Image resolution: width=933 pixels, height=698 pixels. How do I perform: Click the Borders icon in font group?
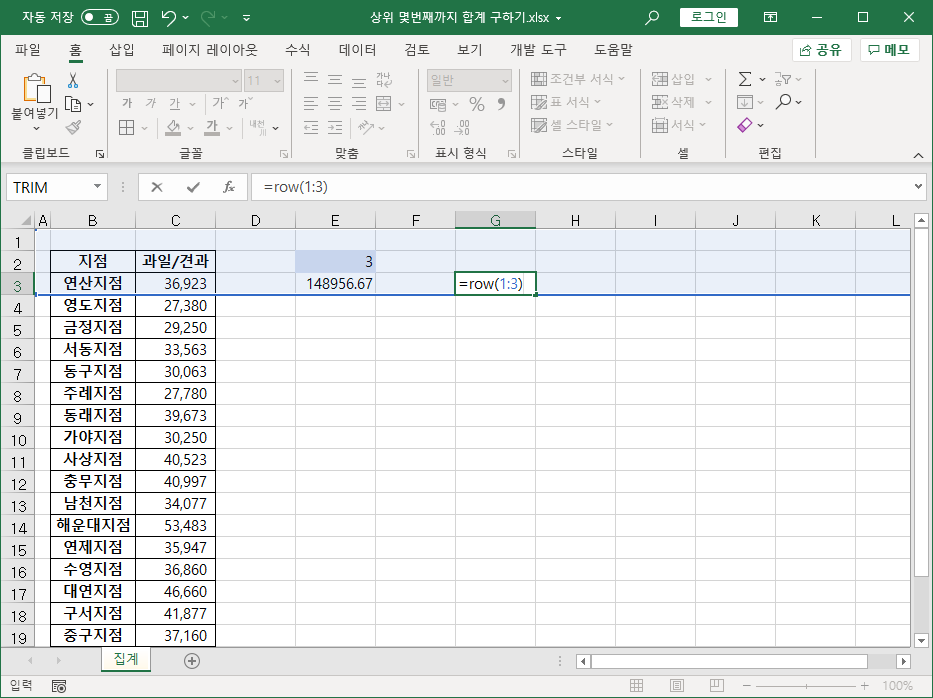(127, 127)
